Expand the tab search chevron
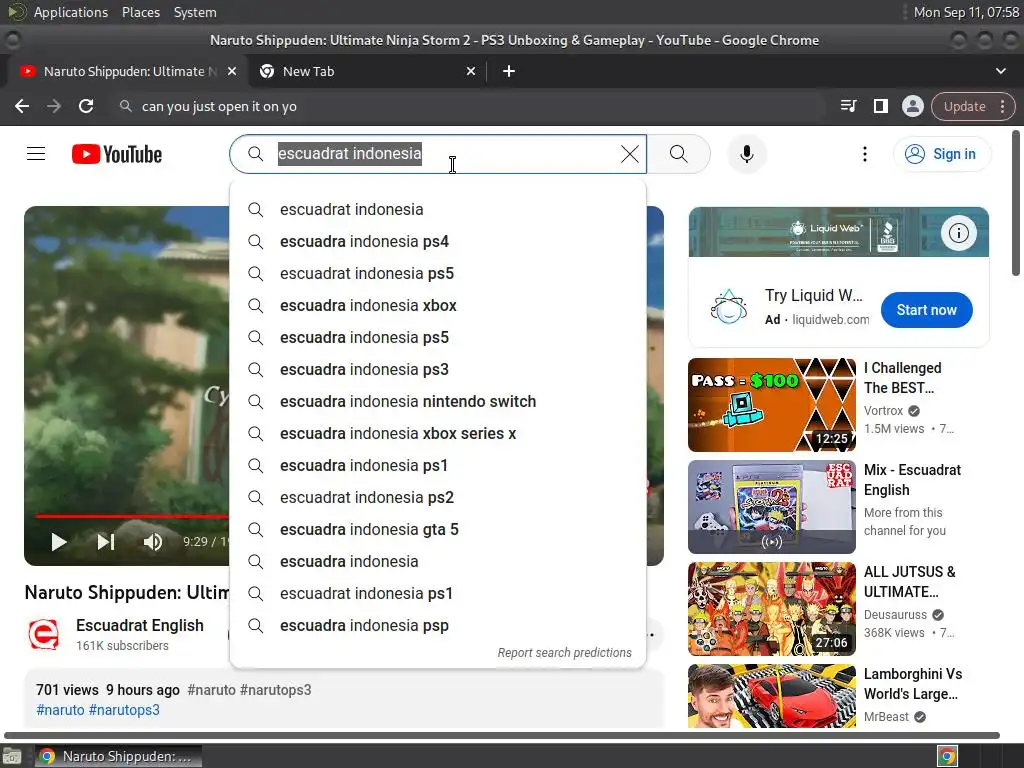 [x=1000, y=71]
